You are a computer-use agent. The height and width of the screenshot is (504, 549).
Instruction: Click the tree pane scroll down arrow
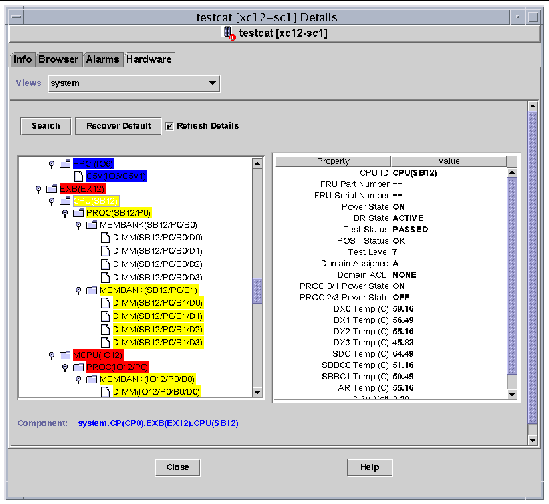[257, 392]
